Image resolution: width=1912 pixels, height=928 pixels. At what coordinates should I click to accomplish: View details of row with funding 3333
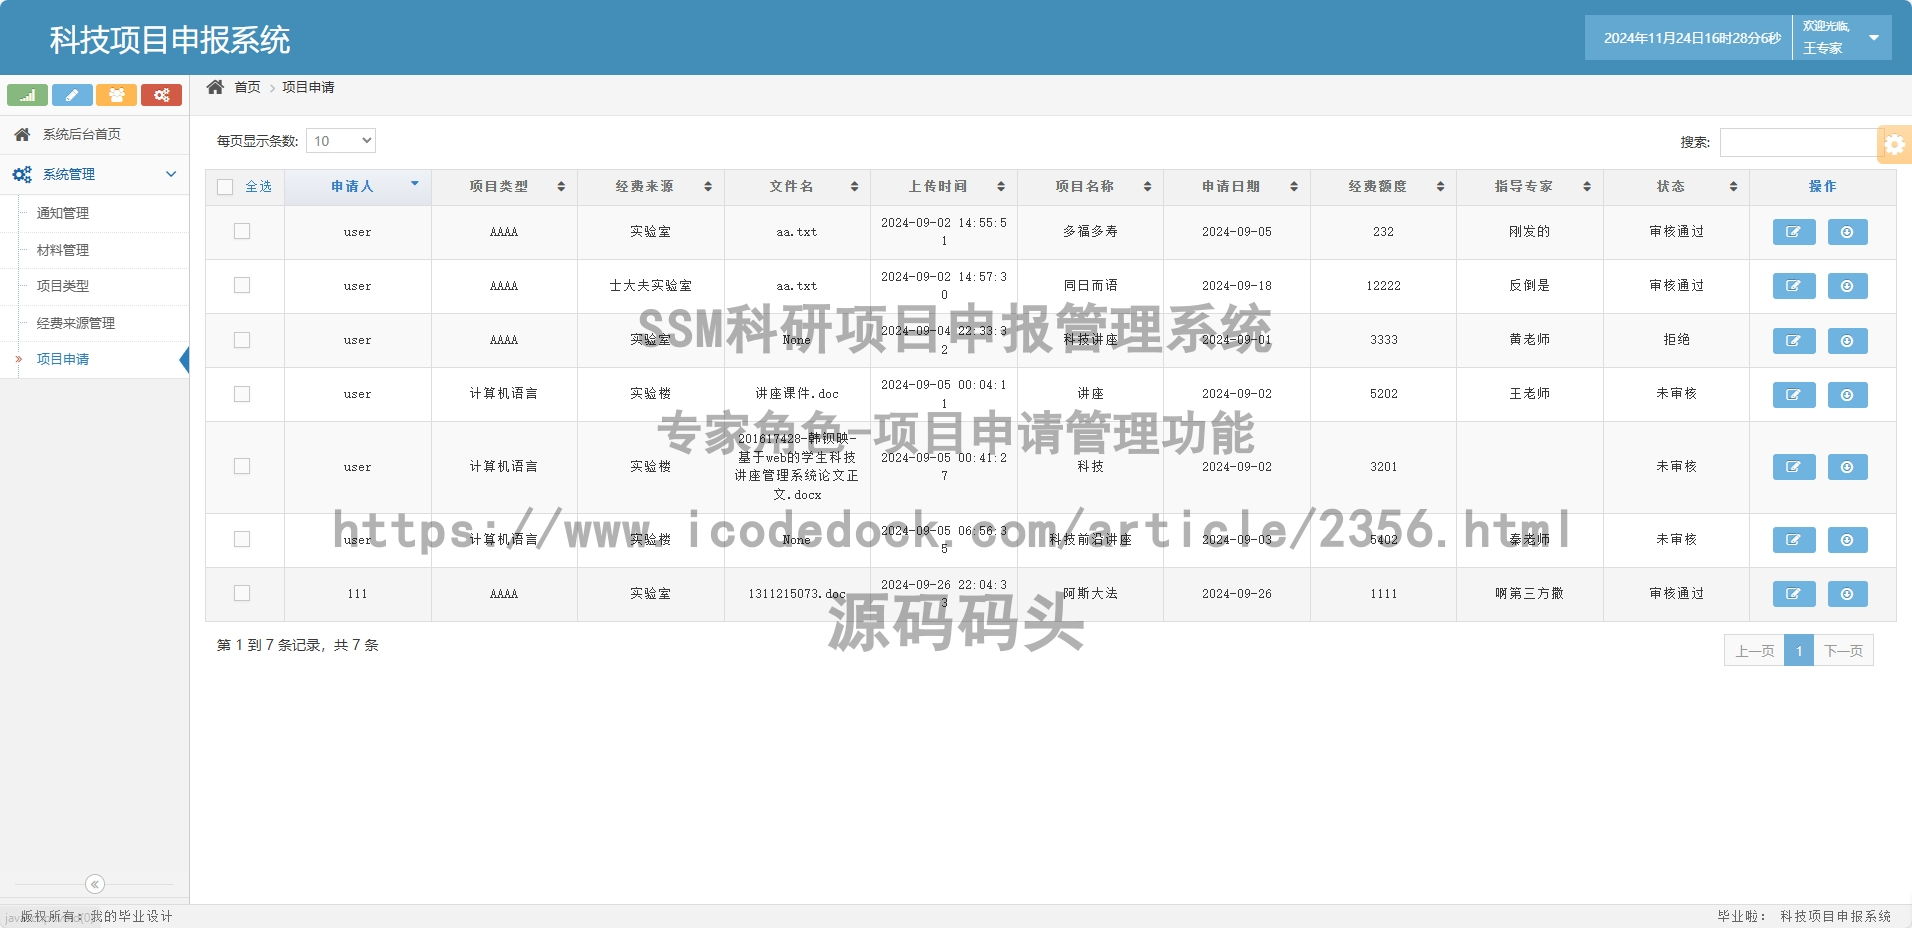click(x=1847, y=341)
